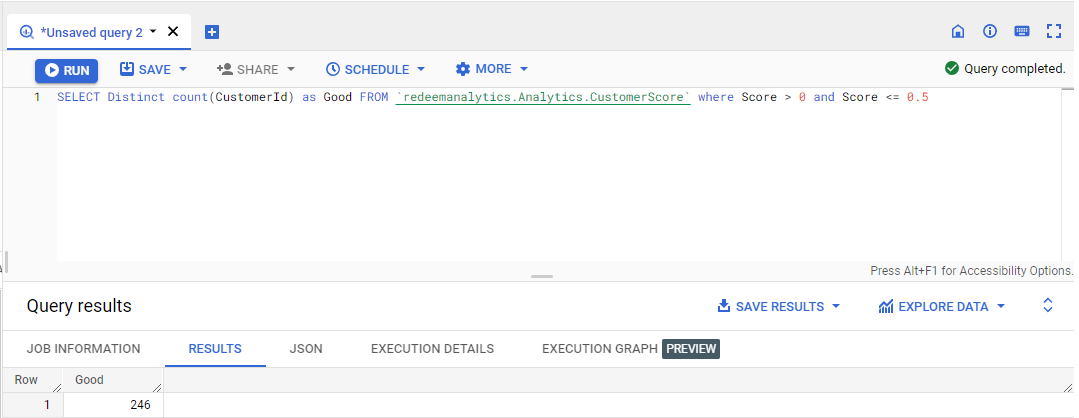Click line number 1 in editor gutter
The image size is (1079, 418).
pyautogui.click(x=38, y=97)
